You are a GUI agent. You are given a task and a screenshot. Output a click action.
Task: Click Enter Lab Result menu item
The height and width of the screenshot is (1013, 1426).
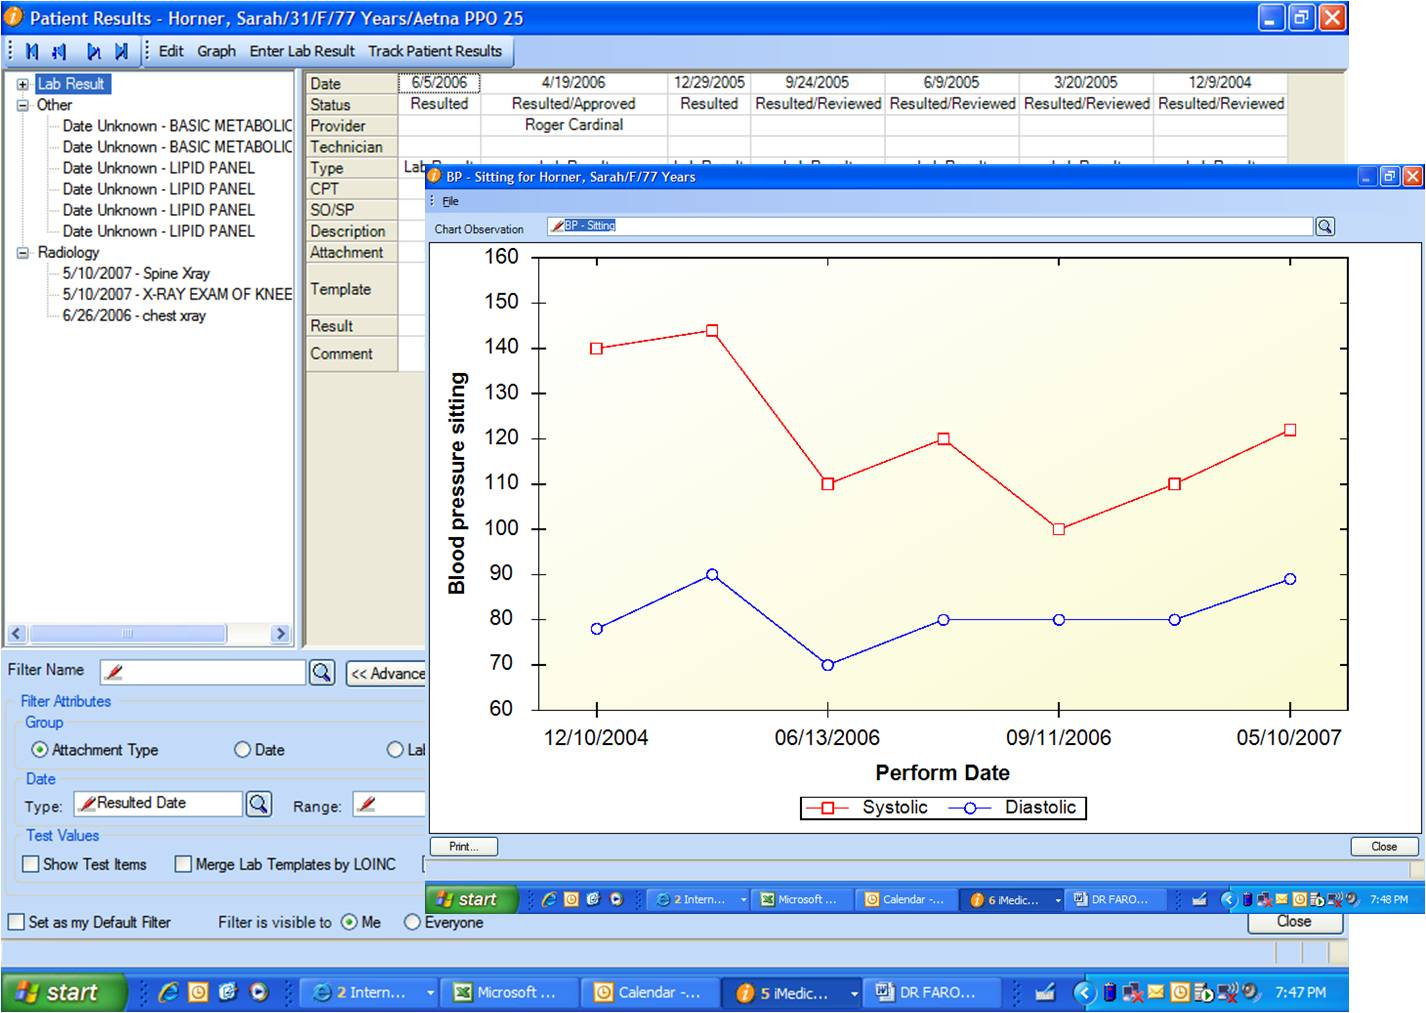302,51
